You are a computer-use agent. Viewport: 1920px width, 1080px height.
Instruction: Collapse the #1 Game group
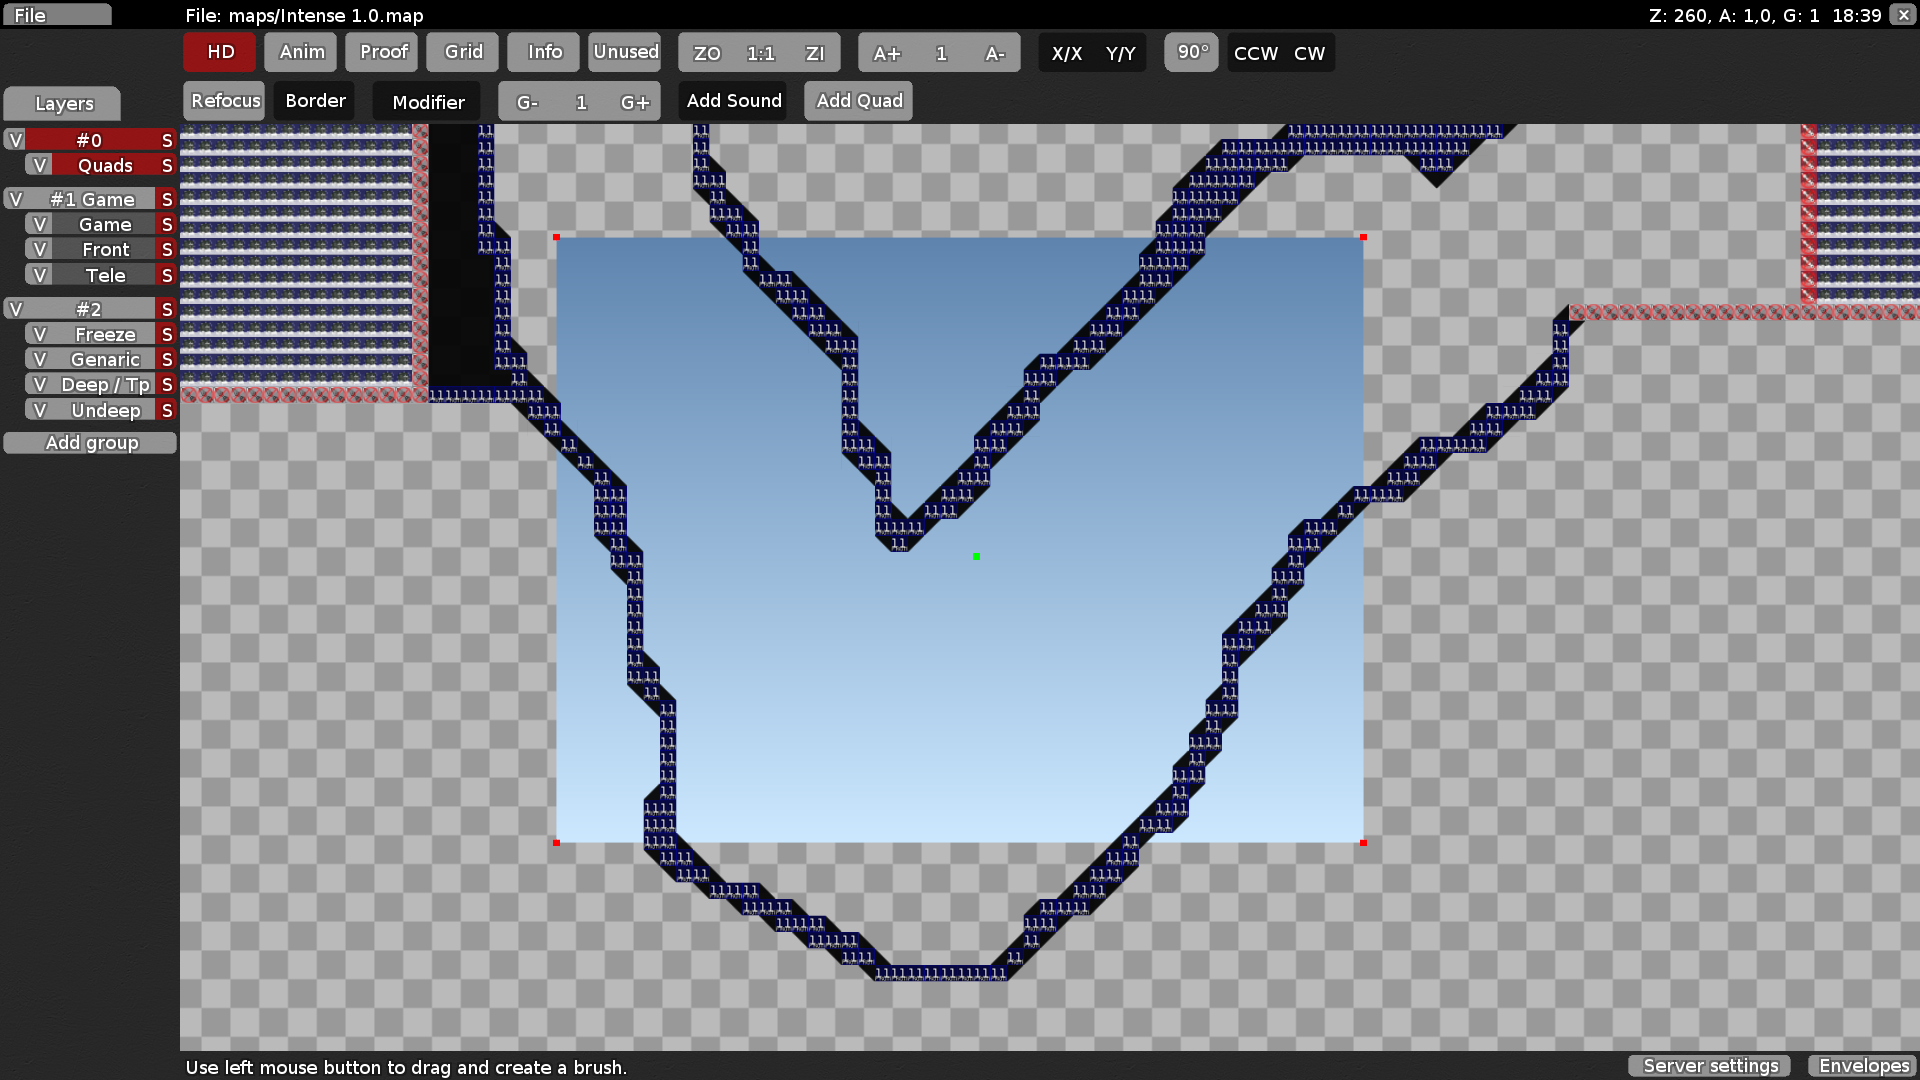pos(15,199)
